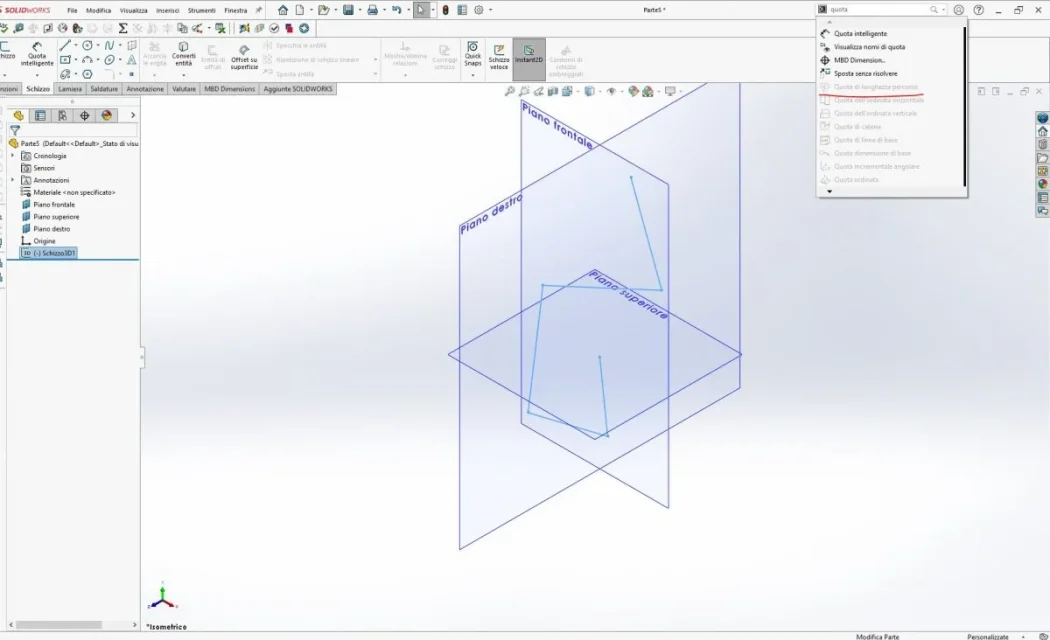Open the Strumenti menu

tap(201, 10)
